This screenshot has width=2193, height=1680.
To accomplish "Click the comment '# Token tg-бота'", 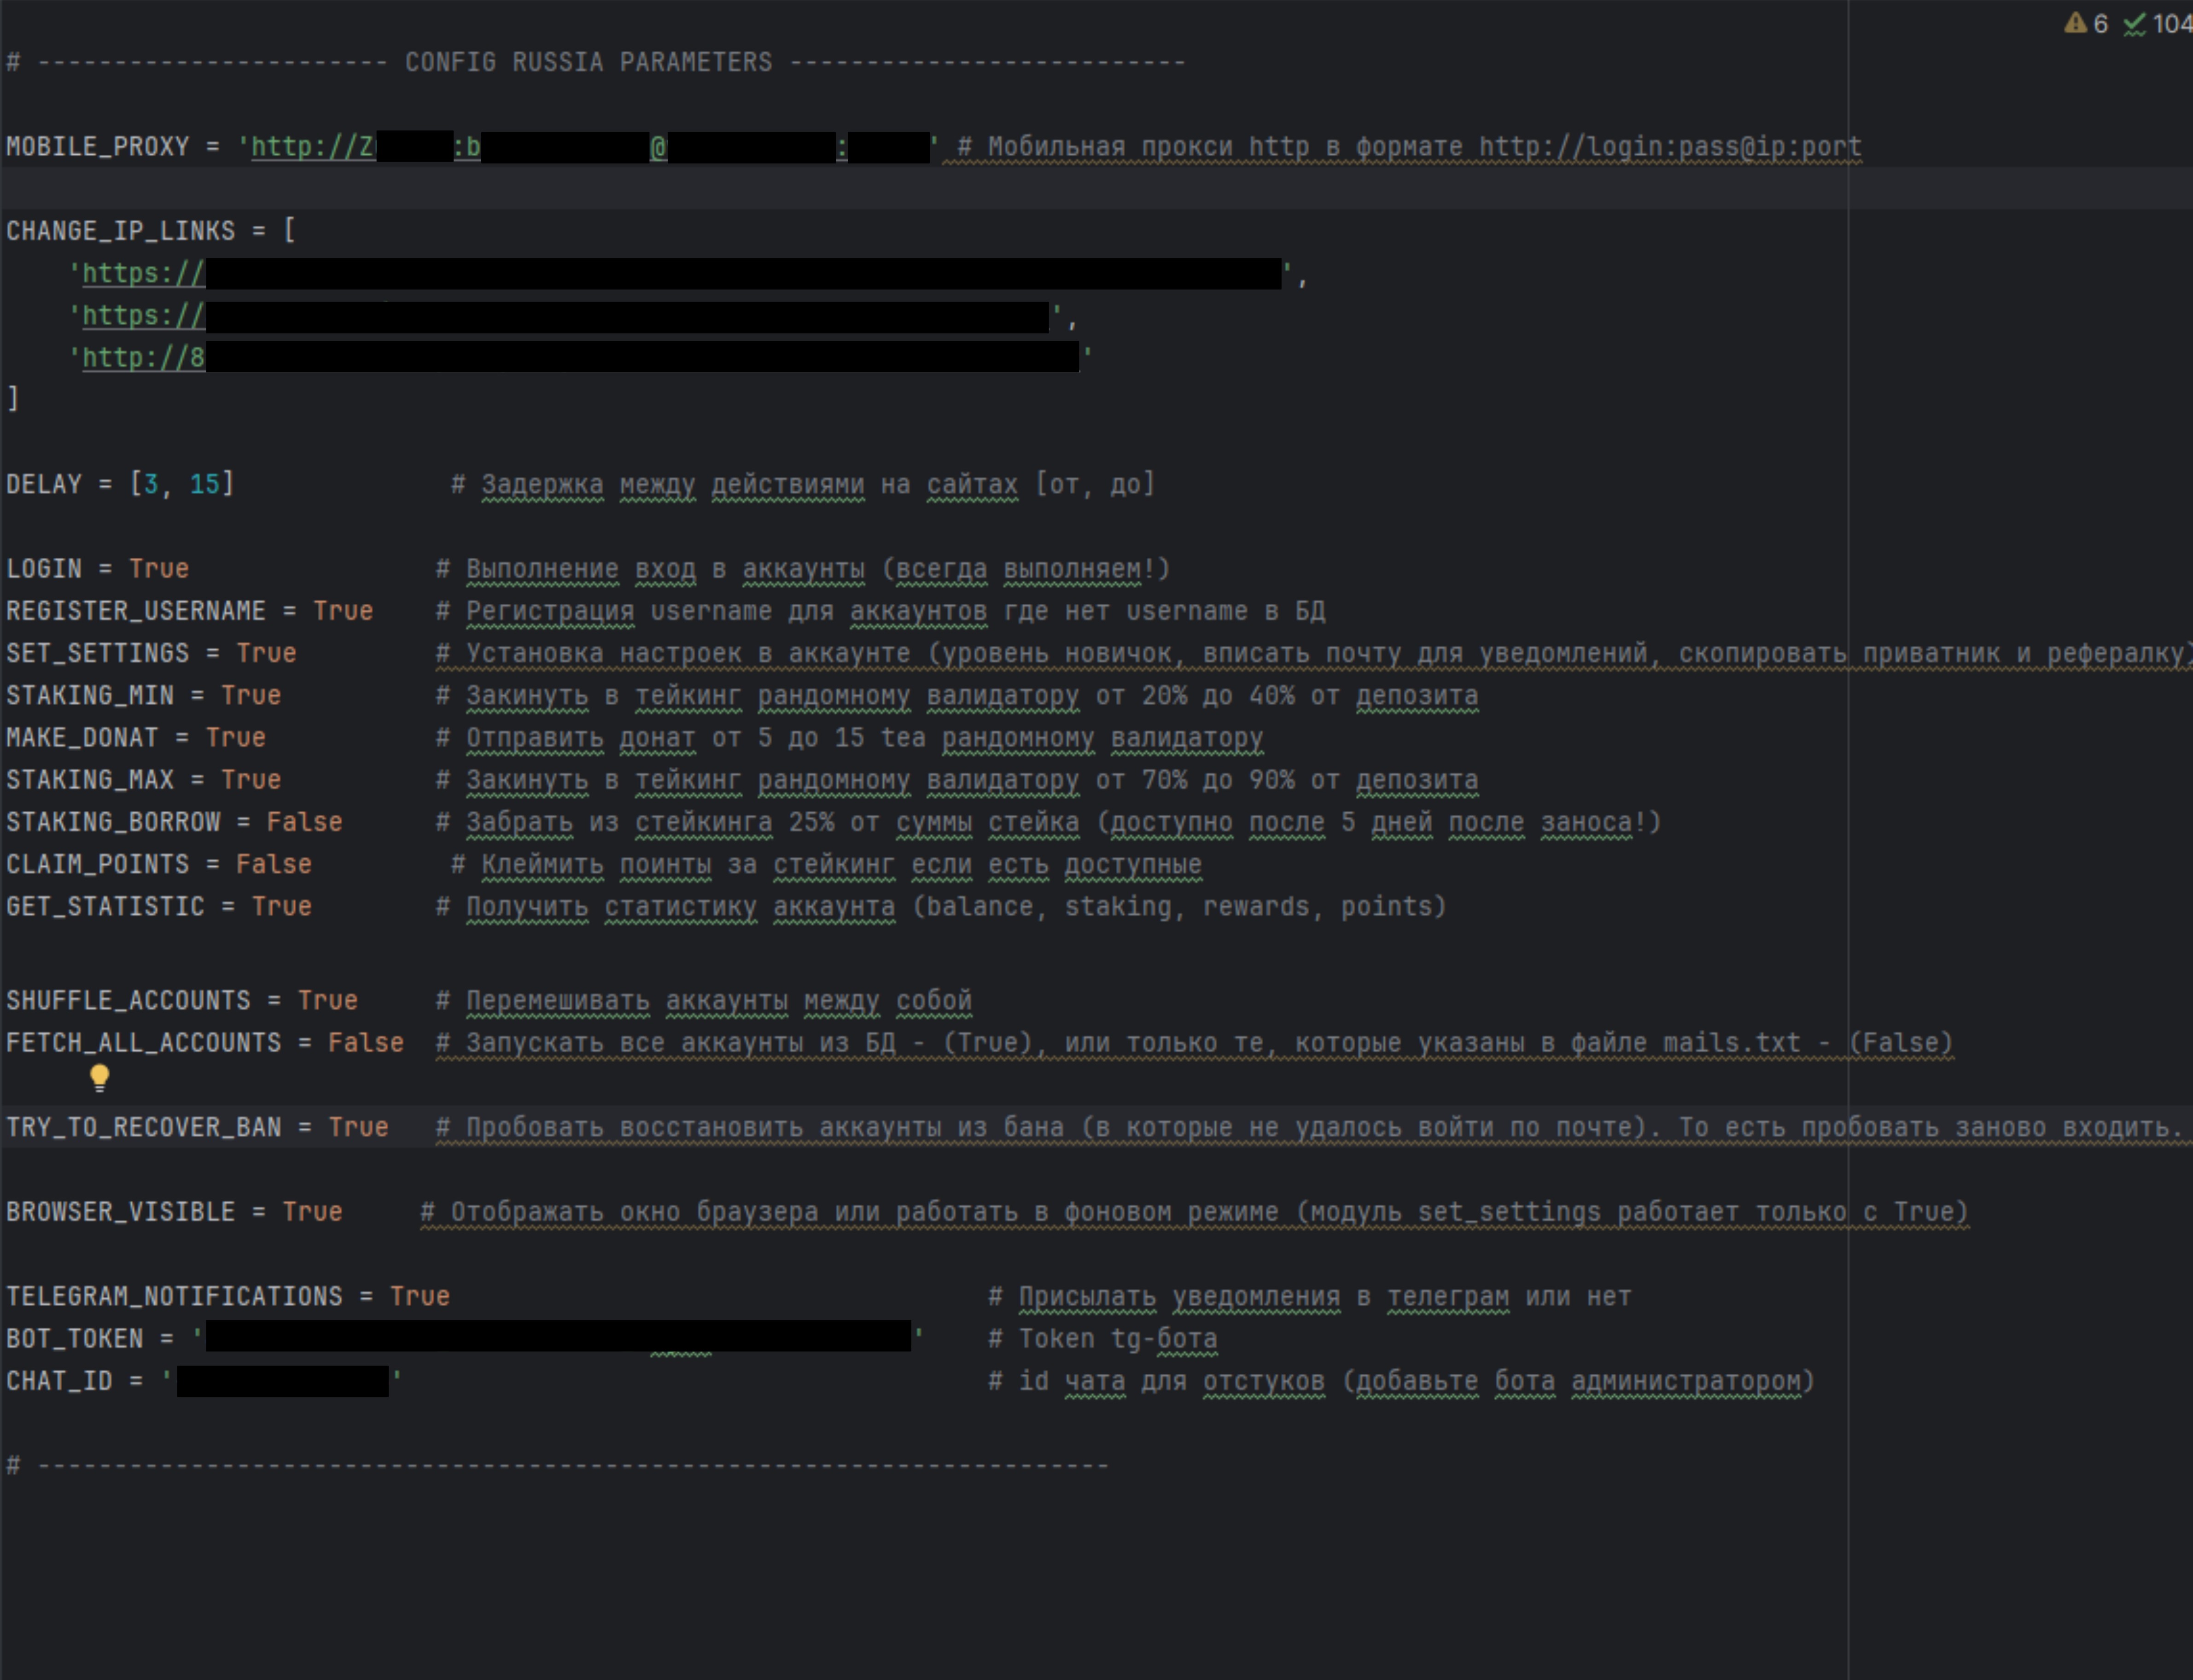I will pyautogui.click(x=1103, y=1339).
